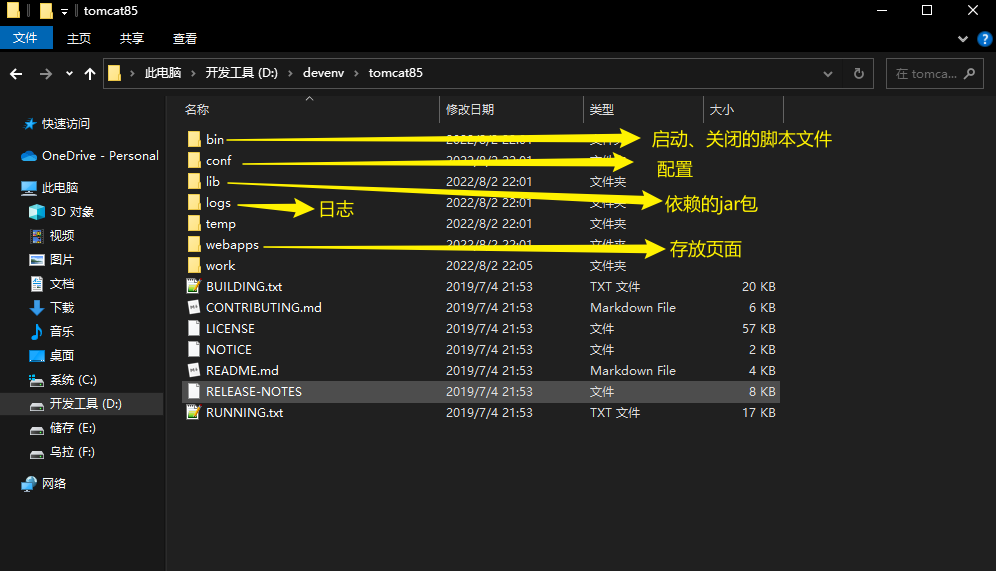Viewport: 996px width, 571px height.
Task: Select the webapps folder icon
Action: (194, 244)
